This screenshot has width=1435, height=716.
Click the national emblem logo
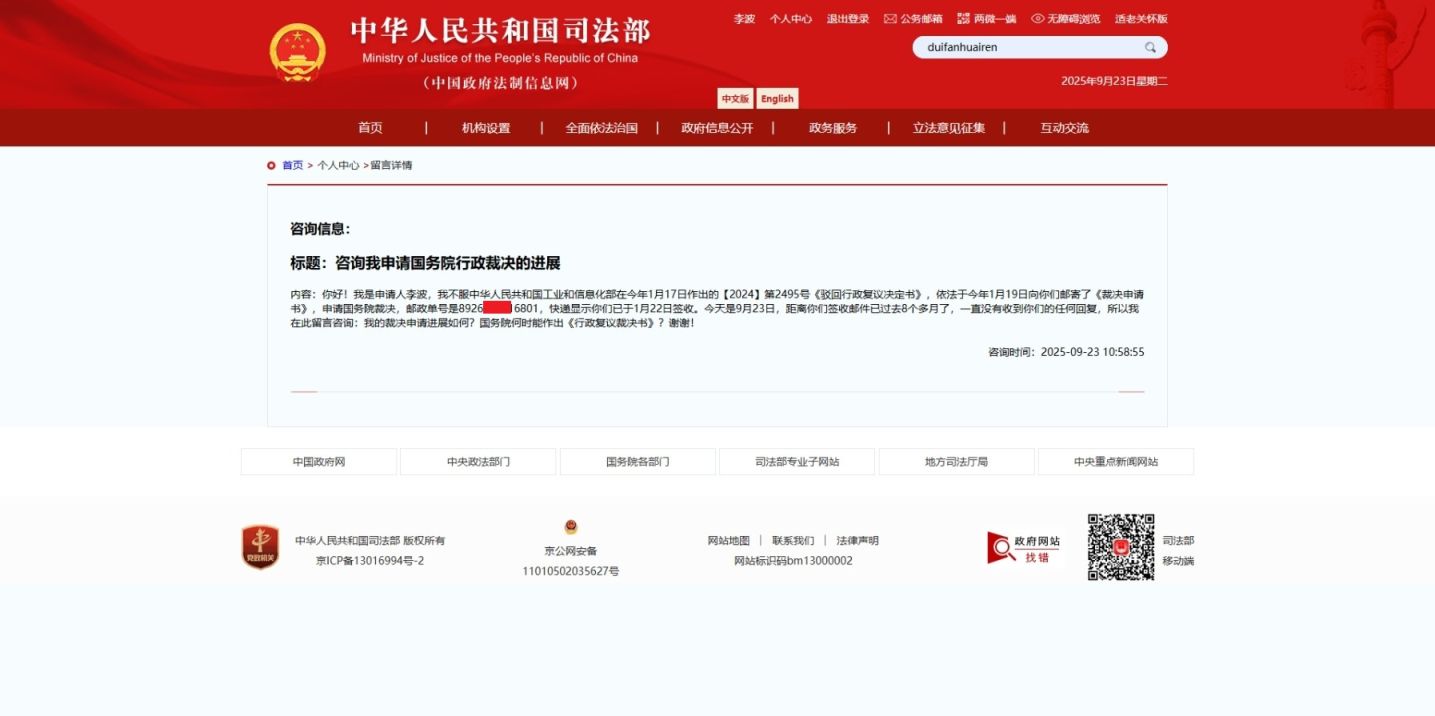coord(297,52)
